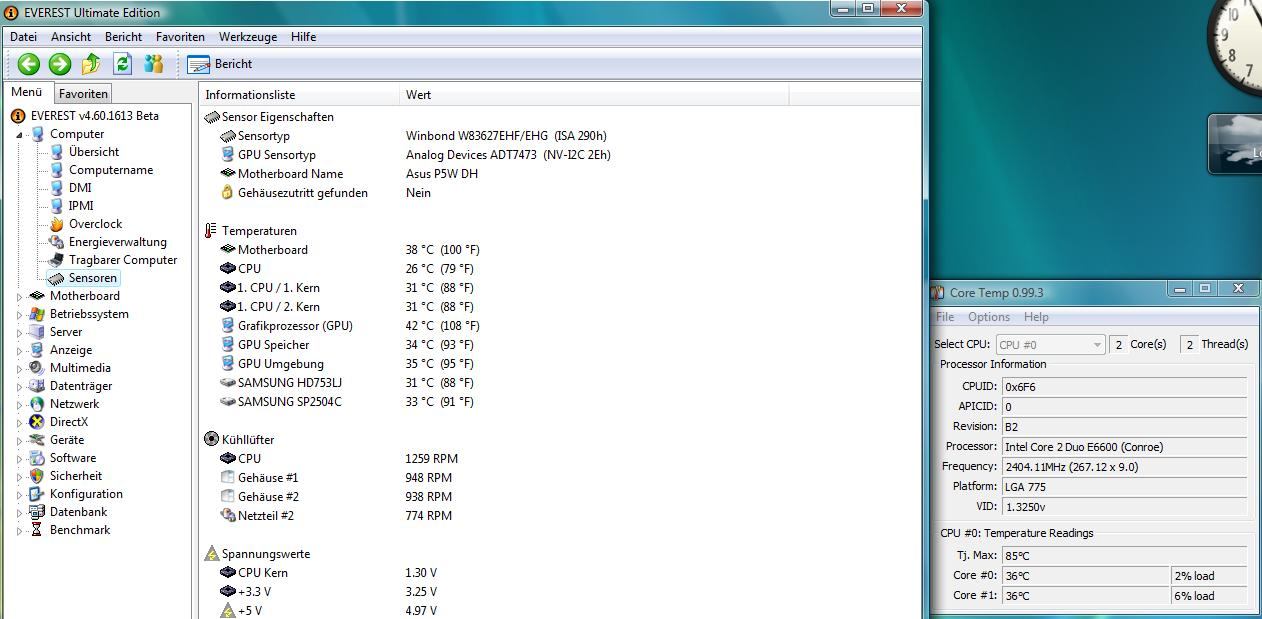Click the Informationsliste column header

coord(299,95)
